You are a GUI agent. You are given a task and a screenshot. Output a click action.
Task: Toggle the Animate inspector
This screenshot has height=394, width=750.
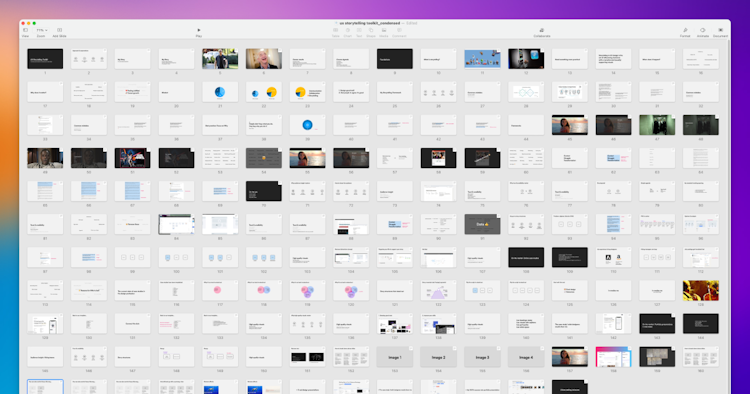point(703,32)
